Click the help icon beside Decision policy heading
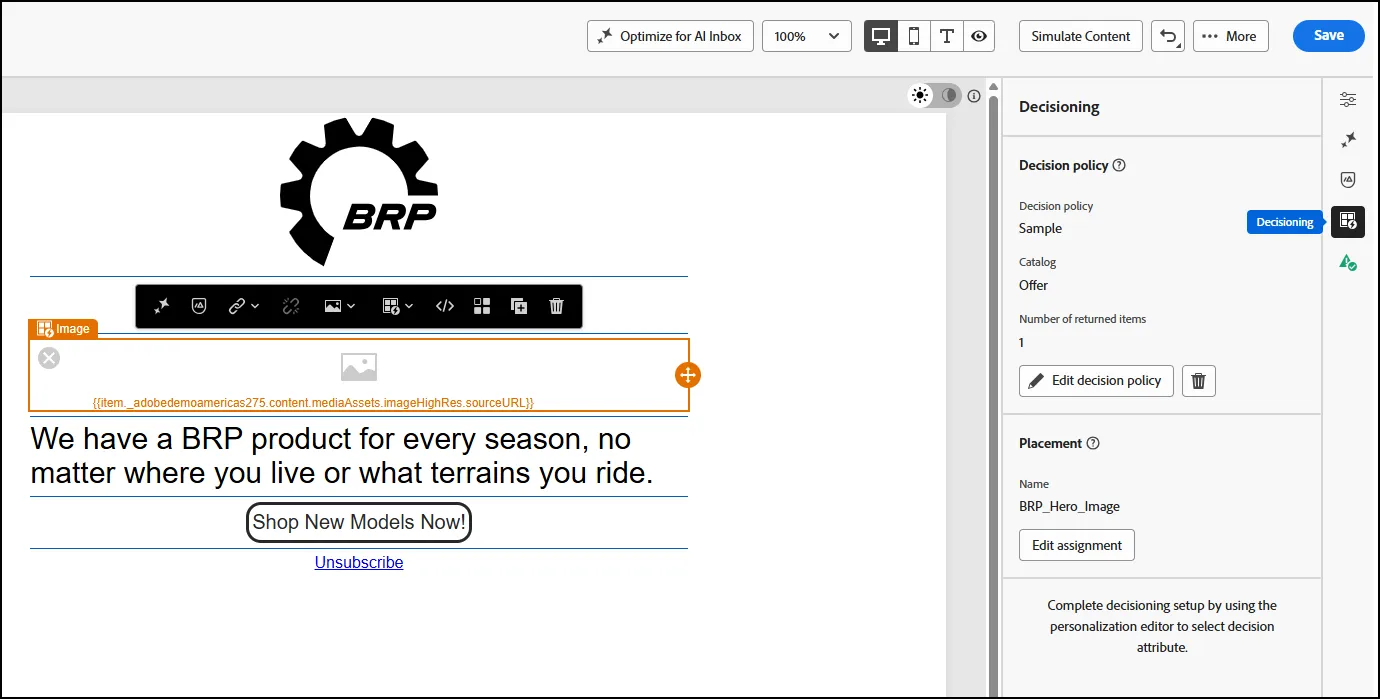 tap(1119, 165)
